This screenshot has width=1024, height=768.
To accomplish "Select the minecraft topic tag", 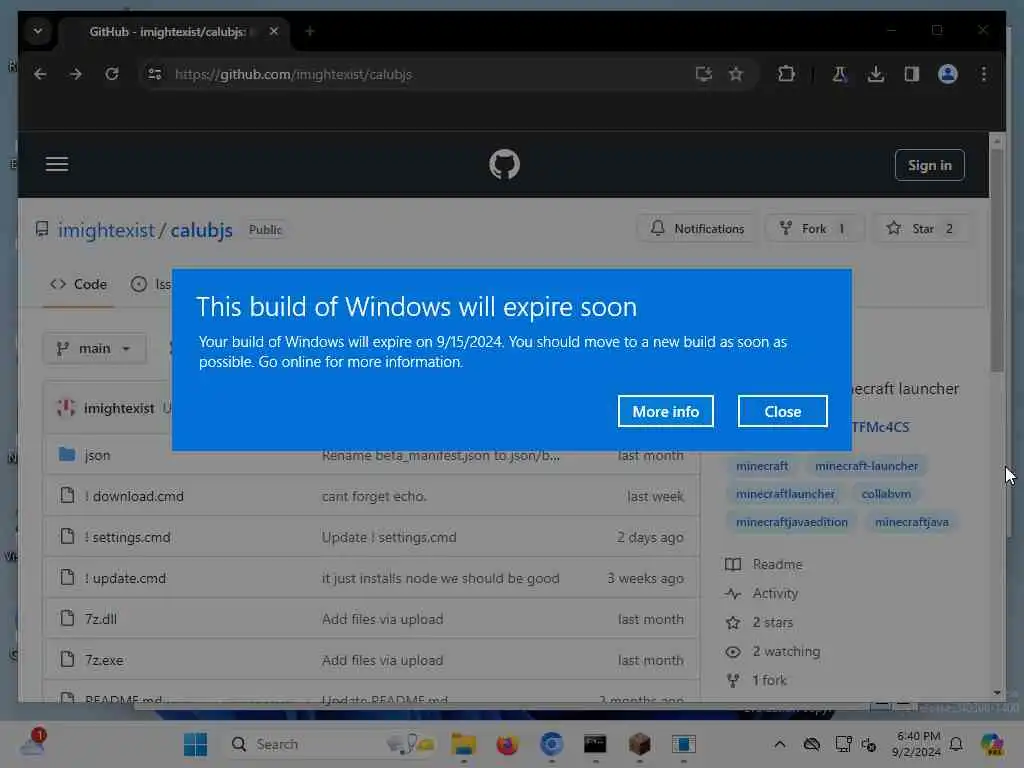I will pyautogui.click(x=761, y=466).
